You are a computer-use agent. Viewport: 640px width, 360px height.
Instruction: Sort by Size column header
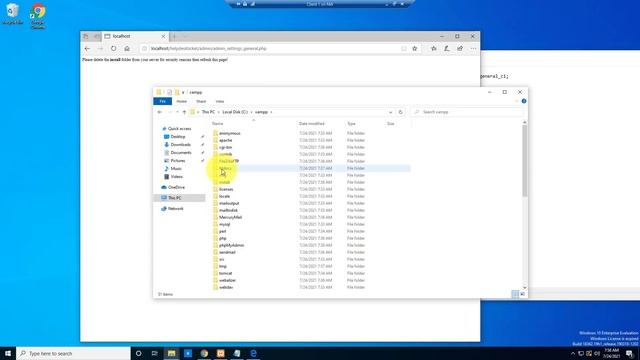tap(391, 124)
